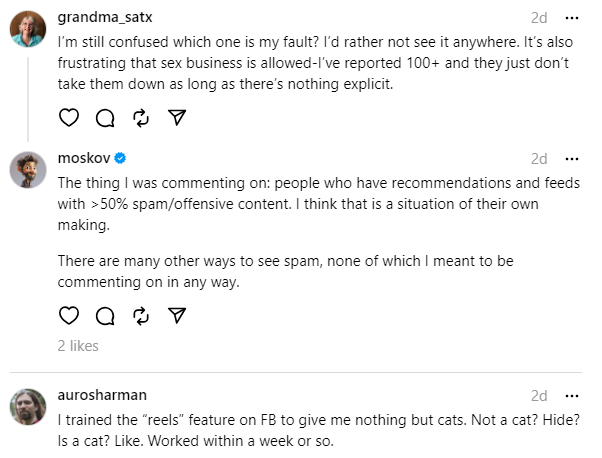This screenshot has height=458, width=602.
Task: Repost grandma_satx's comment
Action: (x=141, y=118)
